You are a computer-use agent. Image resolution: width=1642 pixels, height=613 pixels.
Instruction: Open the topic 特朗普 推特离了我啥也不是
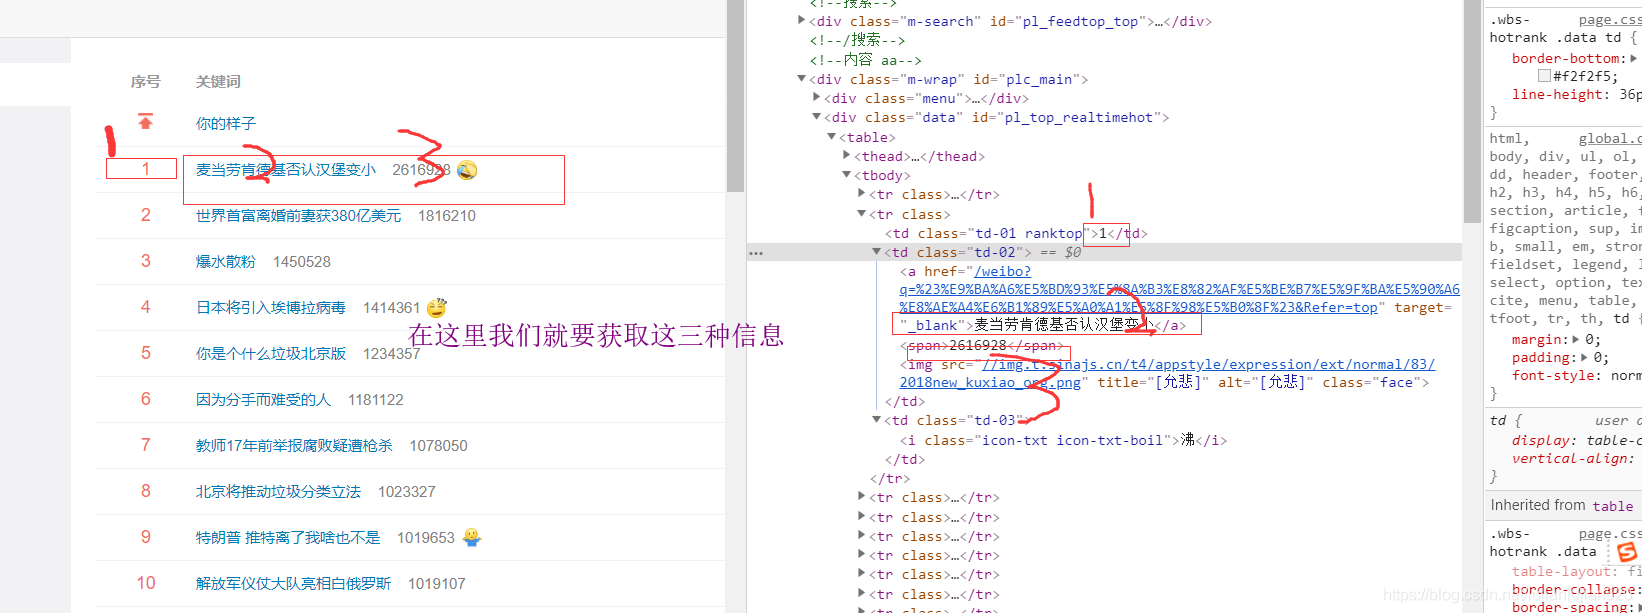click(288, 538)
